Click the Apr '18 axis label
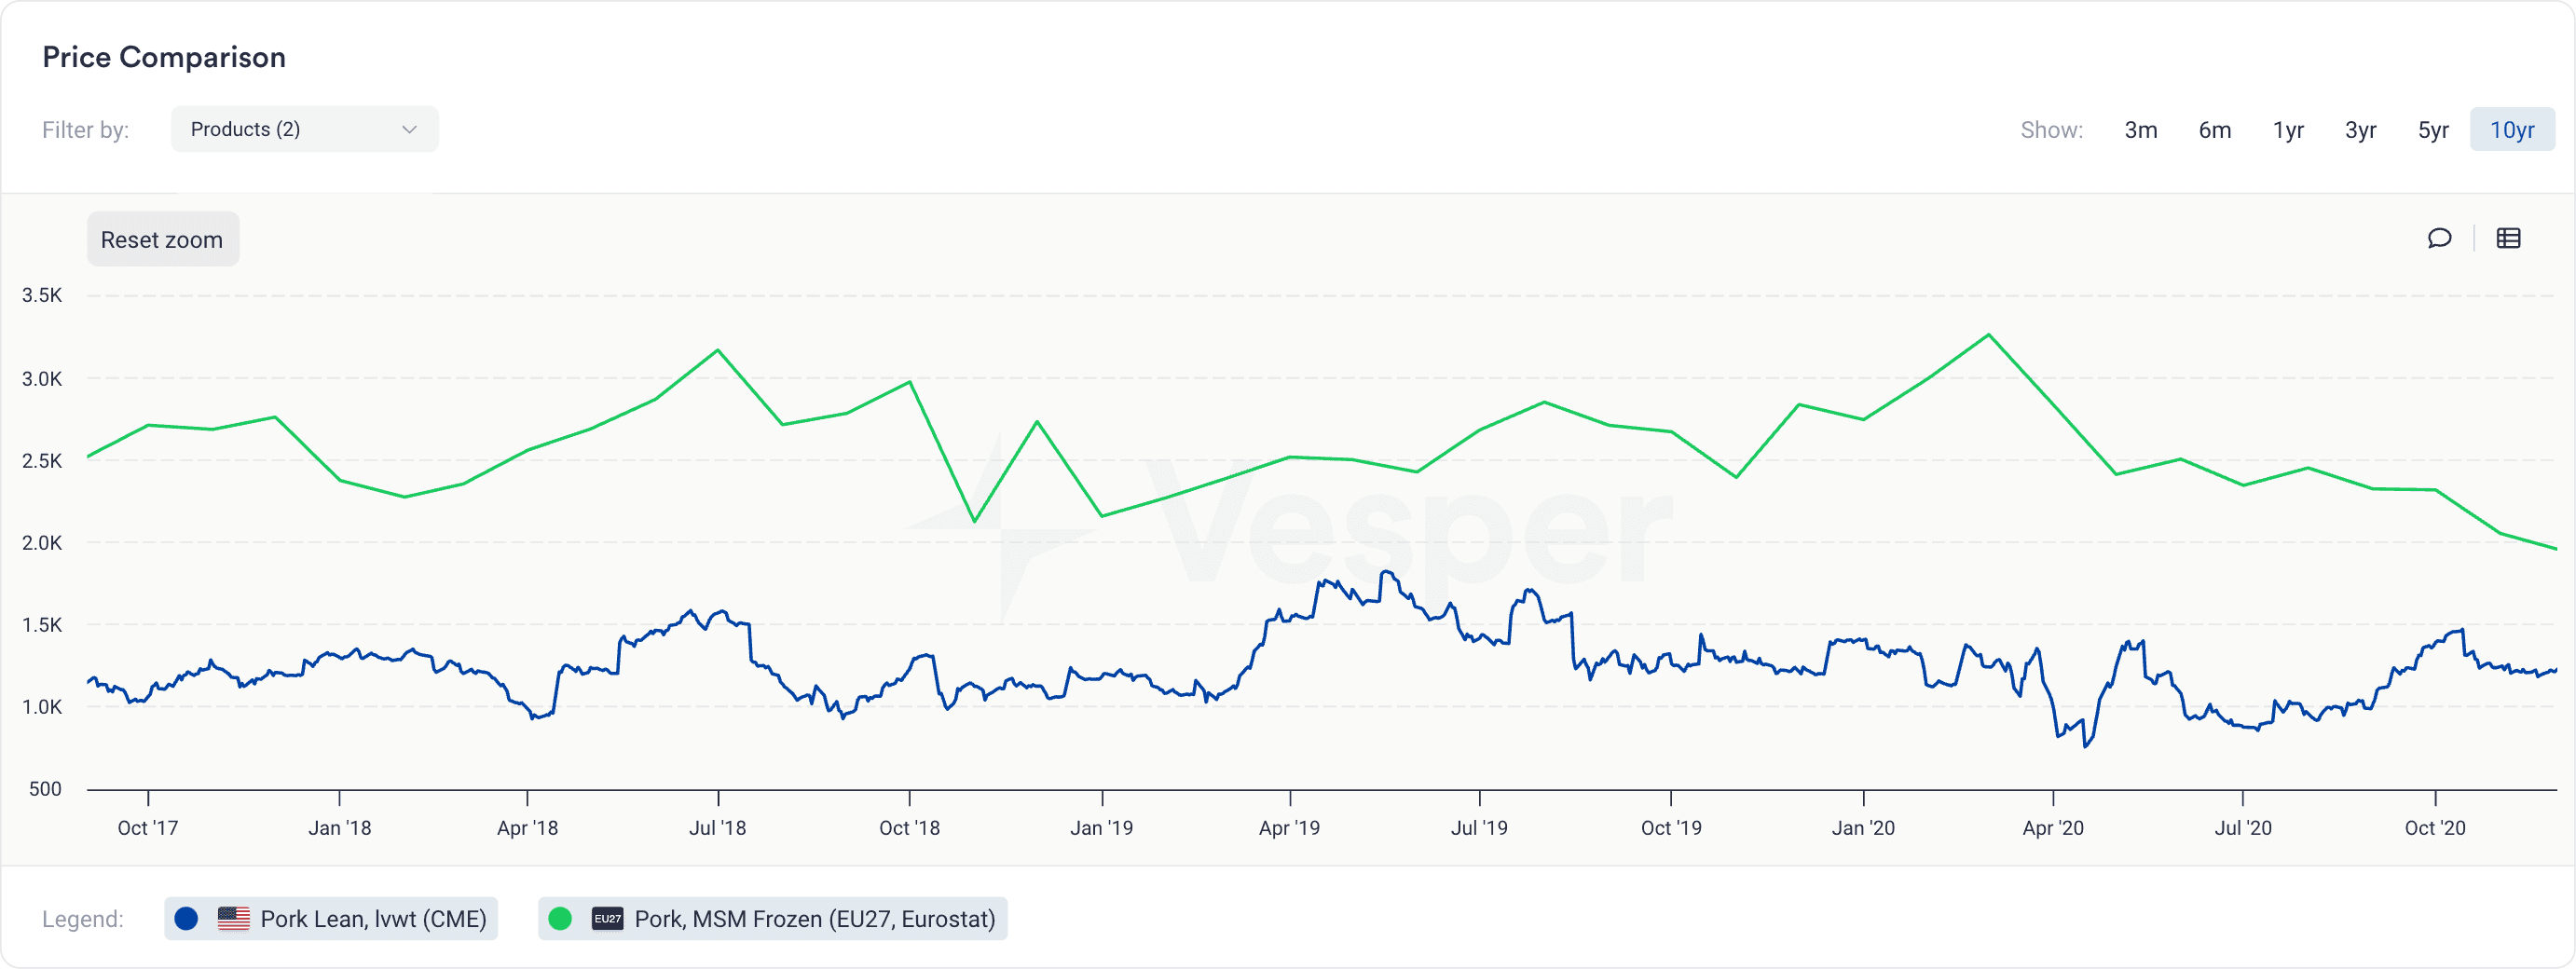 (x=527, y=827)
